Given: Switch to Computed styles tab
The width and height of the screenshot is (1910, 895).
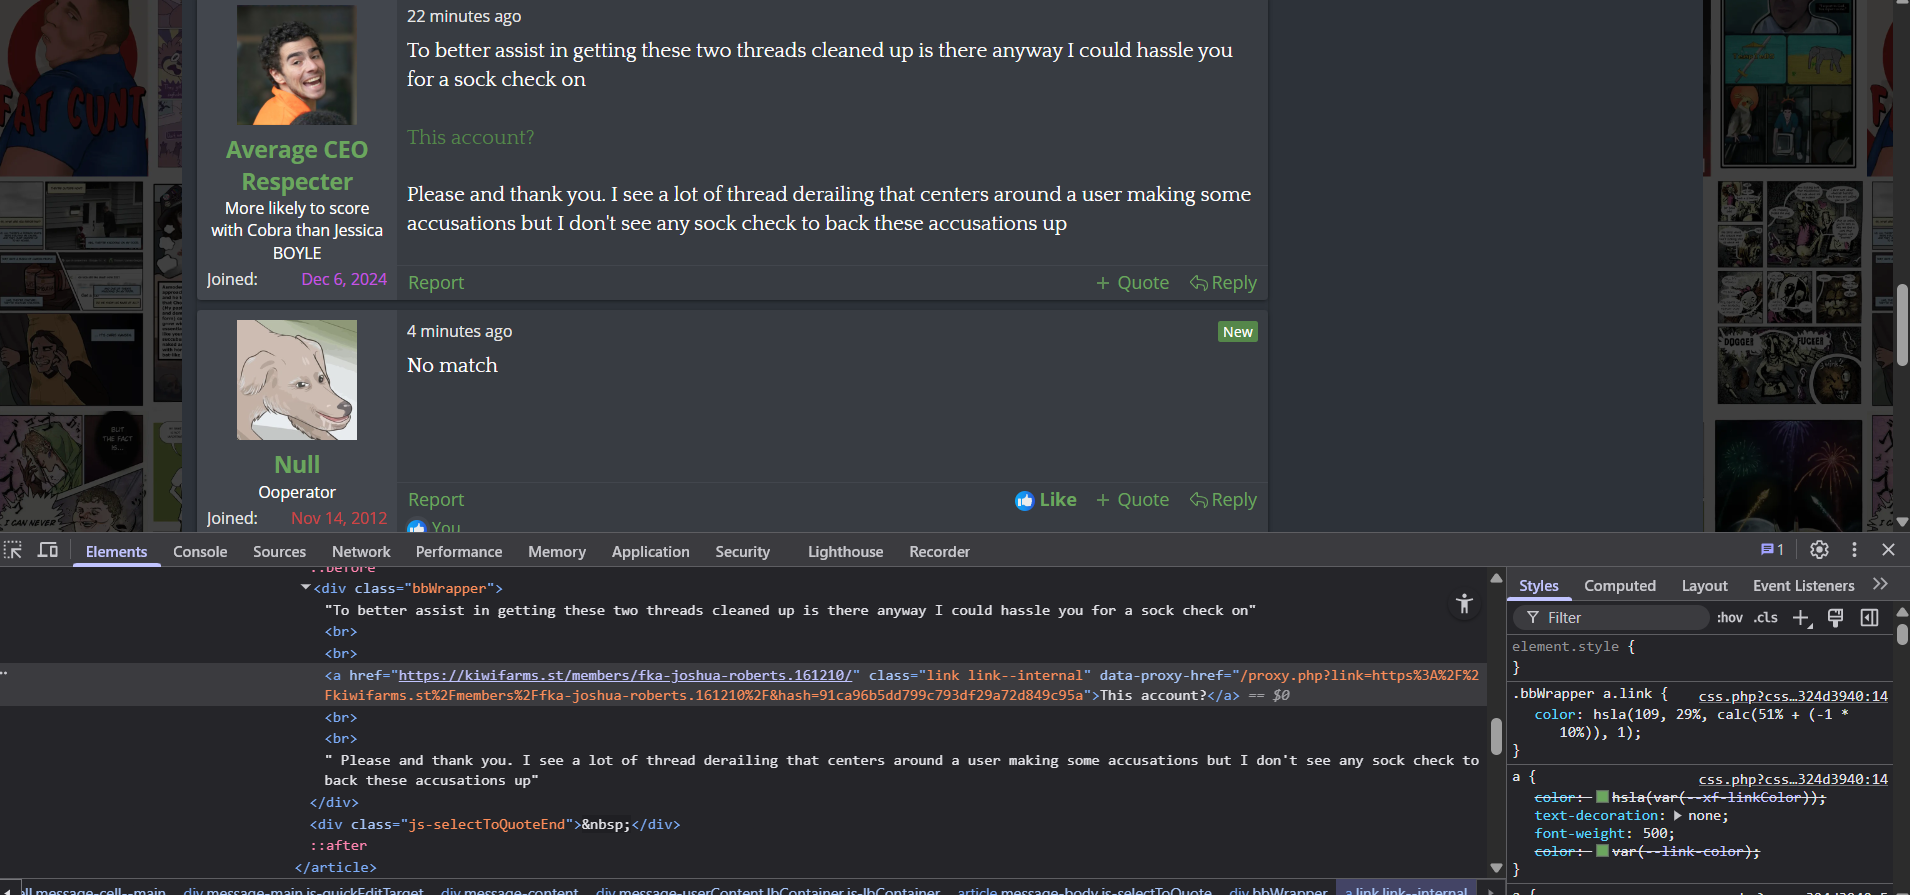Looking at the screenshot, I should pyautogui.click(x=1620, y=586).
